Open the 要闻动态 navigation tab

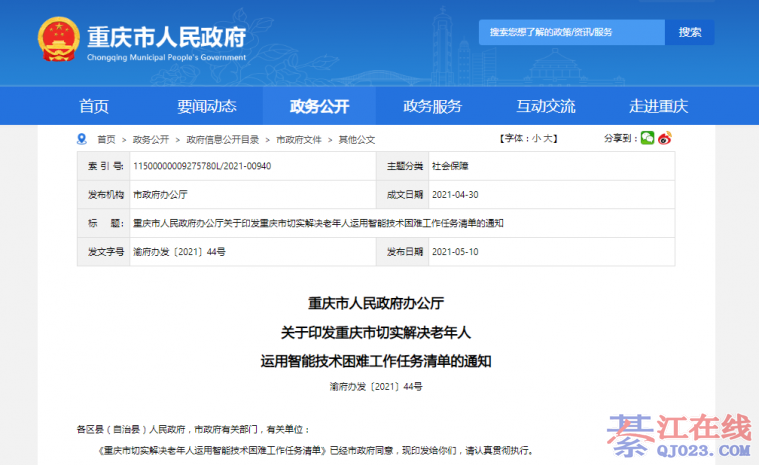(x=207, y=106)
